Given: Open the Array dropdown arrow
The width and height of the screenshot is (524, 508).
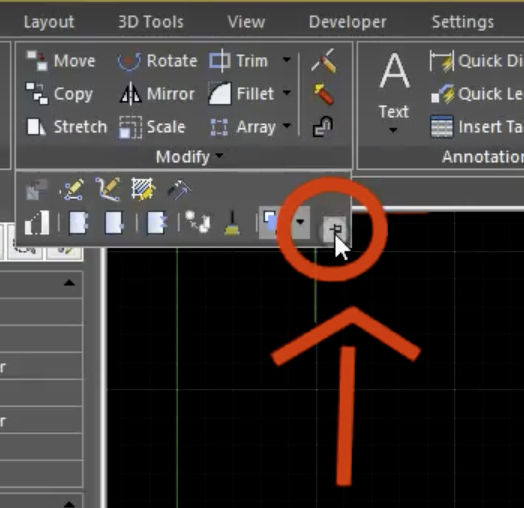Looking at the screenshot, I should coord(286,126).
